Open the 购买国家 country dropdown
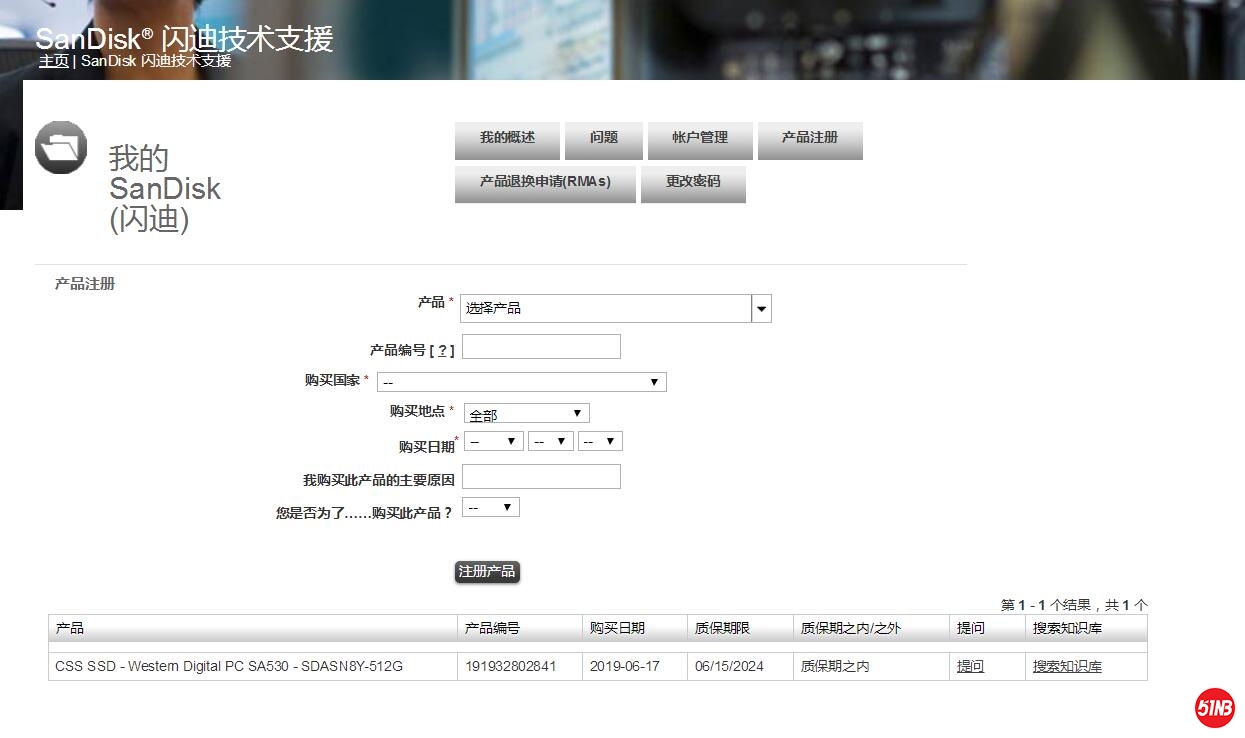The width and height of the screenshot is (1245, 738). coord(521,382)
